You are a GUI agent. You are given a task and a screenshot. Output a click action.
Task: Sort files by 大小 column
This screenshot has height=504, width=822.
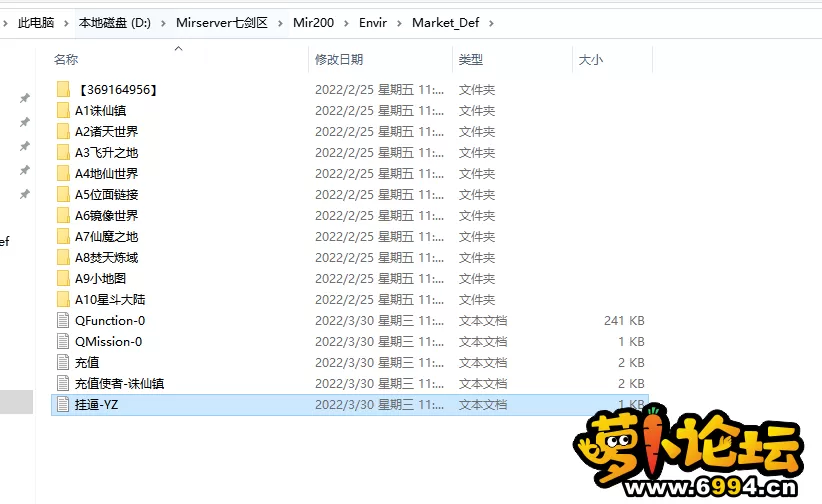click(591, 59)
